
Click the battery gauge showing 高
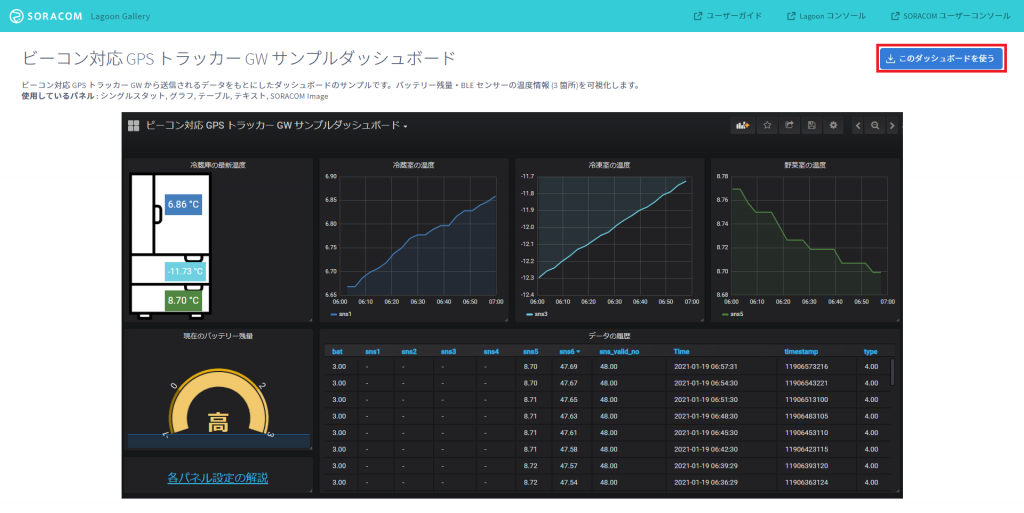pyautogui.click(x=217, y=403)
